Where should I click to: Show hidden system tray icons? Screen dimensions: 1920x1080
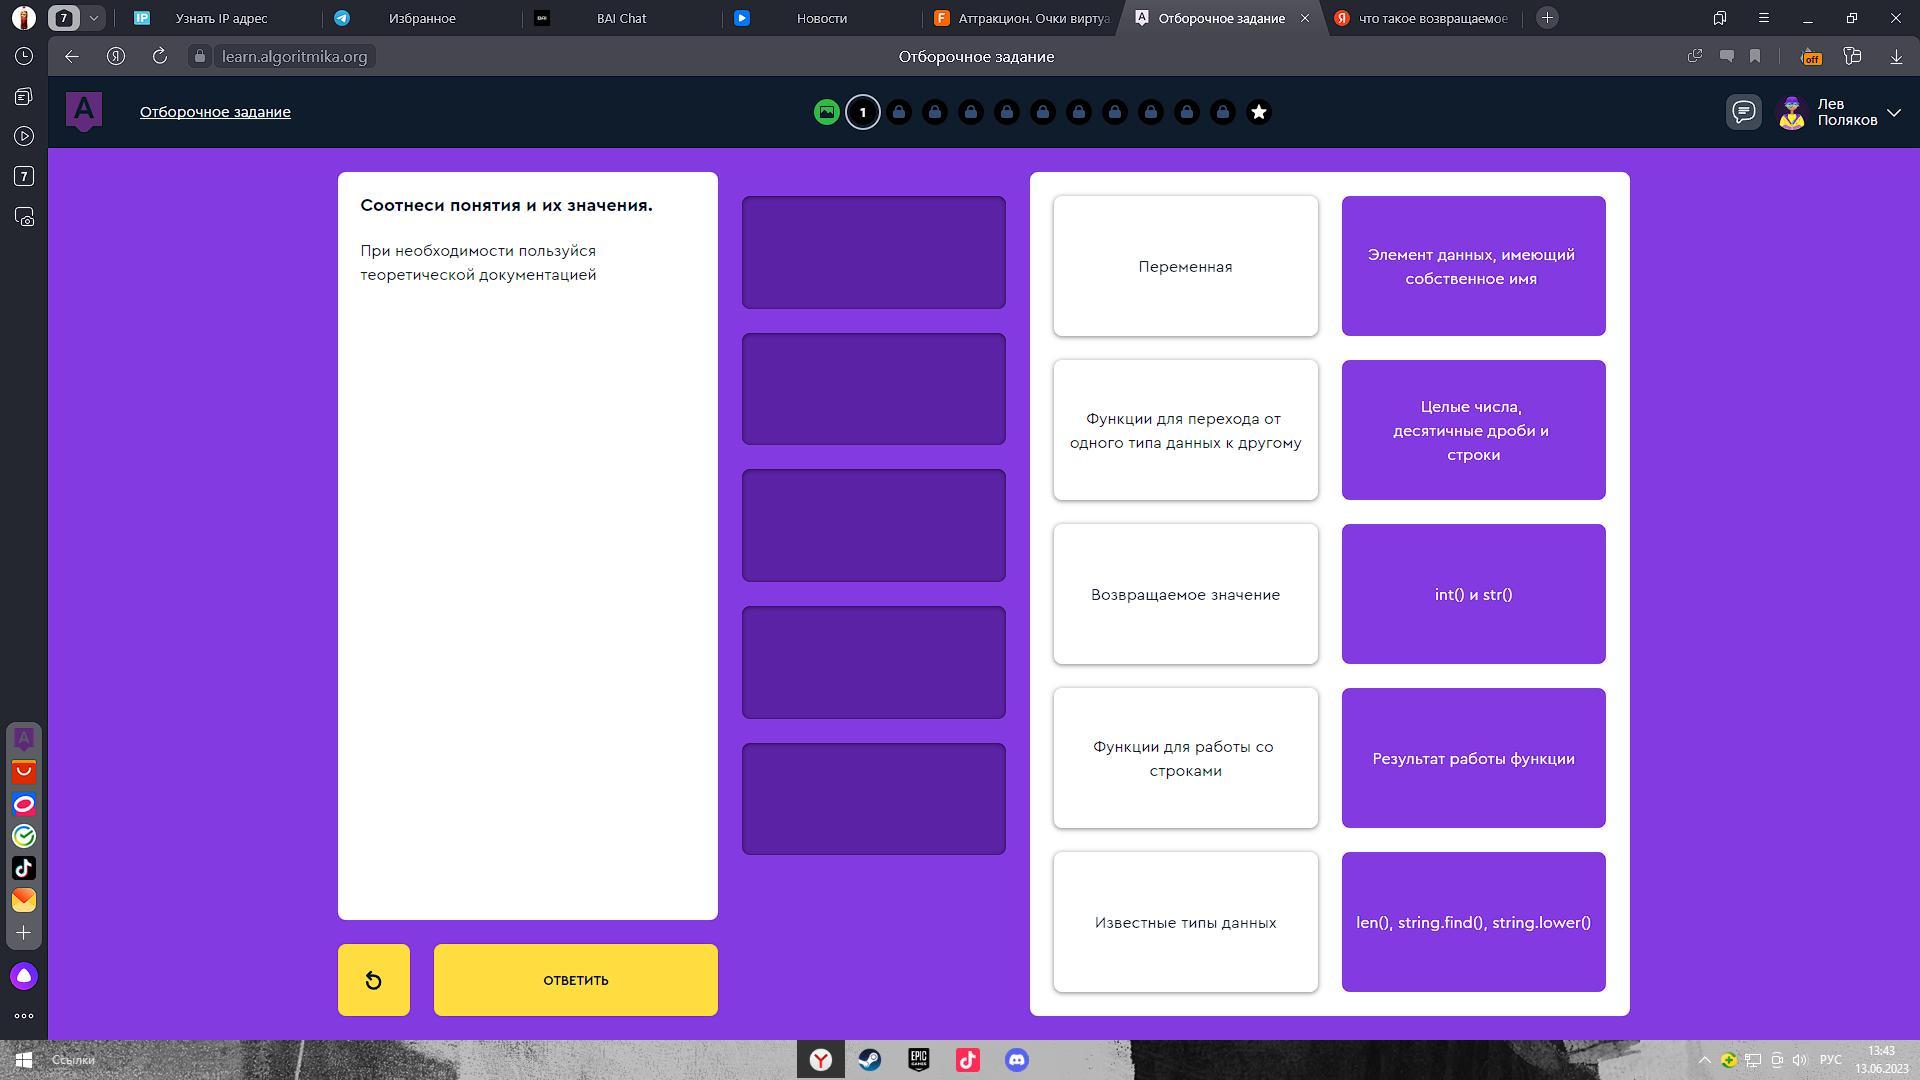1704,1060
